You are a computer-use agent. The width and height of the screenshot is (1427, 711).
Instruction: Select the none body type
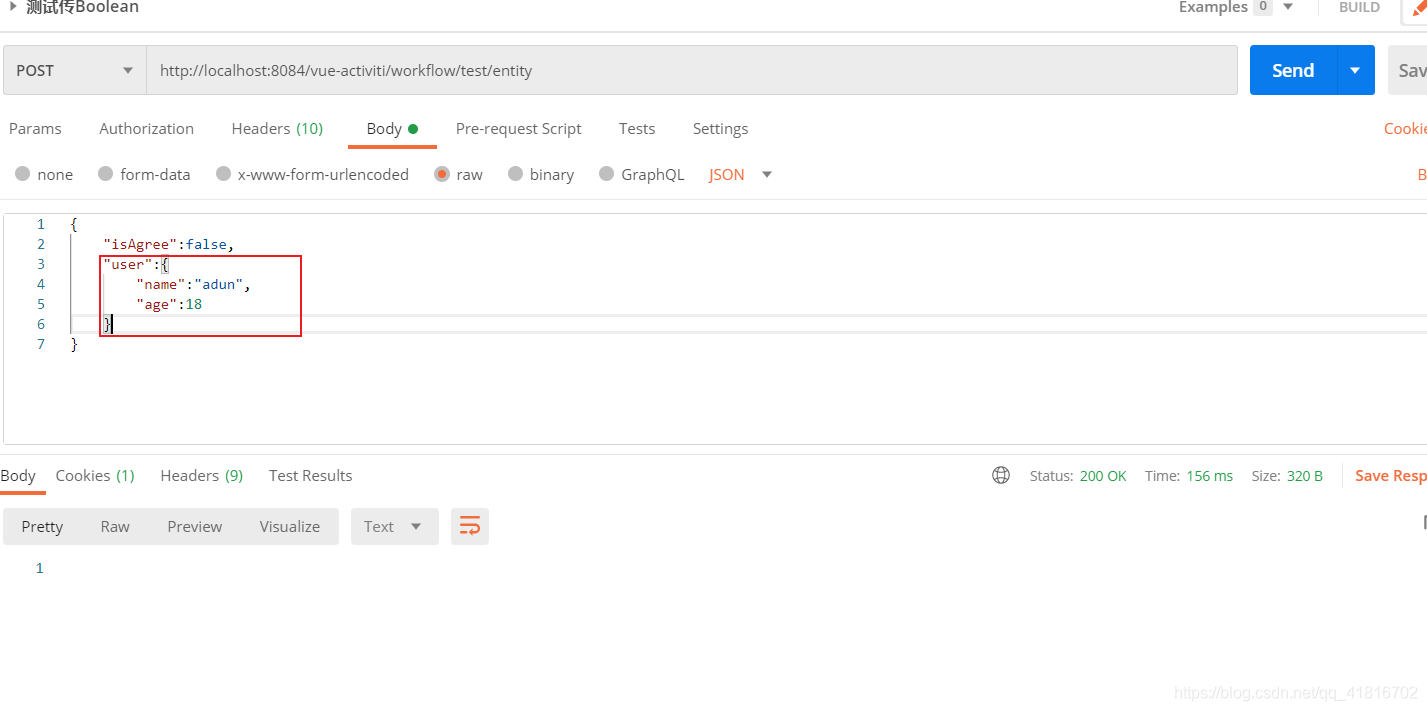click(x=44, y=174)
